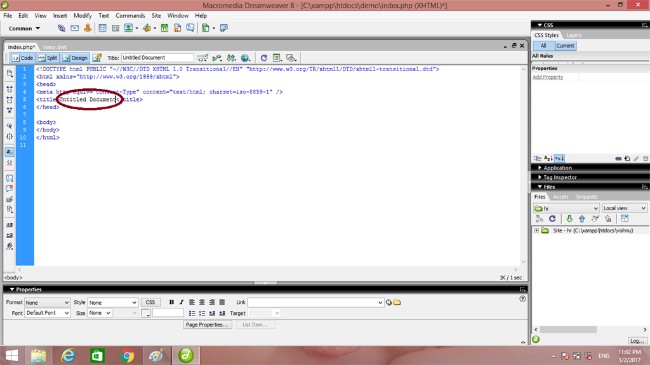Open the Validate Markup icon menu
Viewport: 650px width, 365px height.
(x=216, y=58)
